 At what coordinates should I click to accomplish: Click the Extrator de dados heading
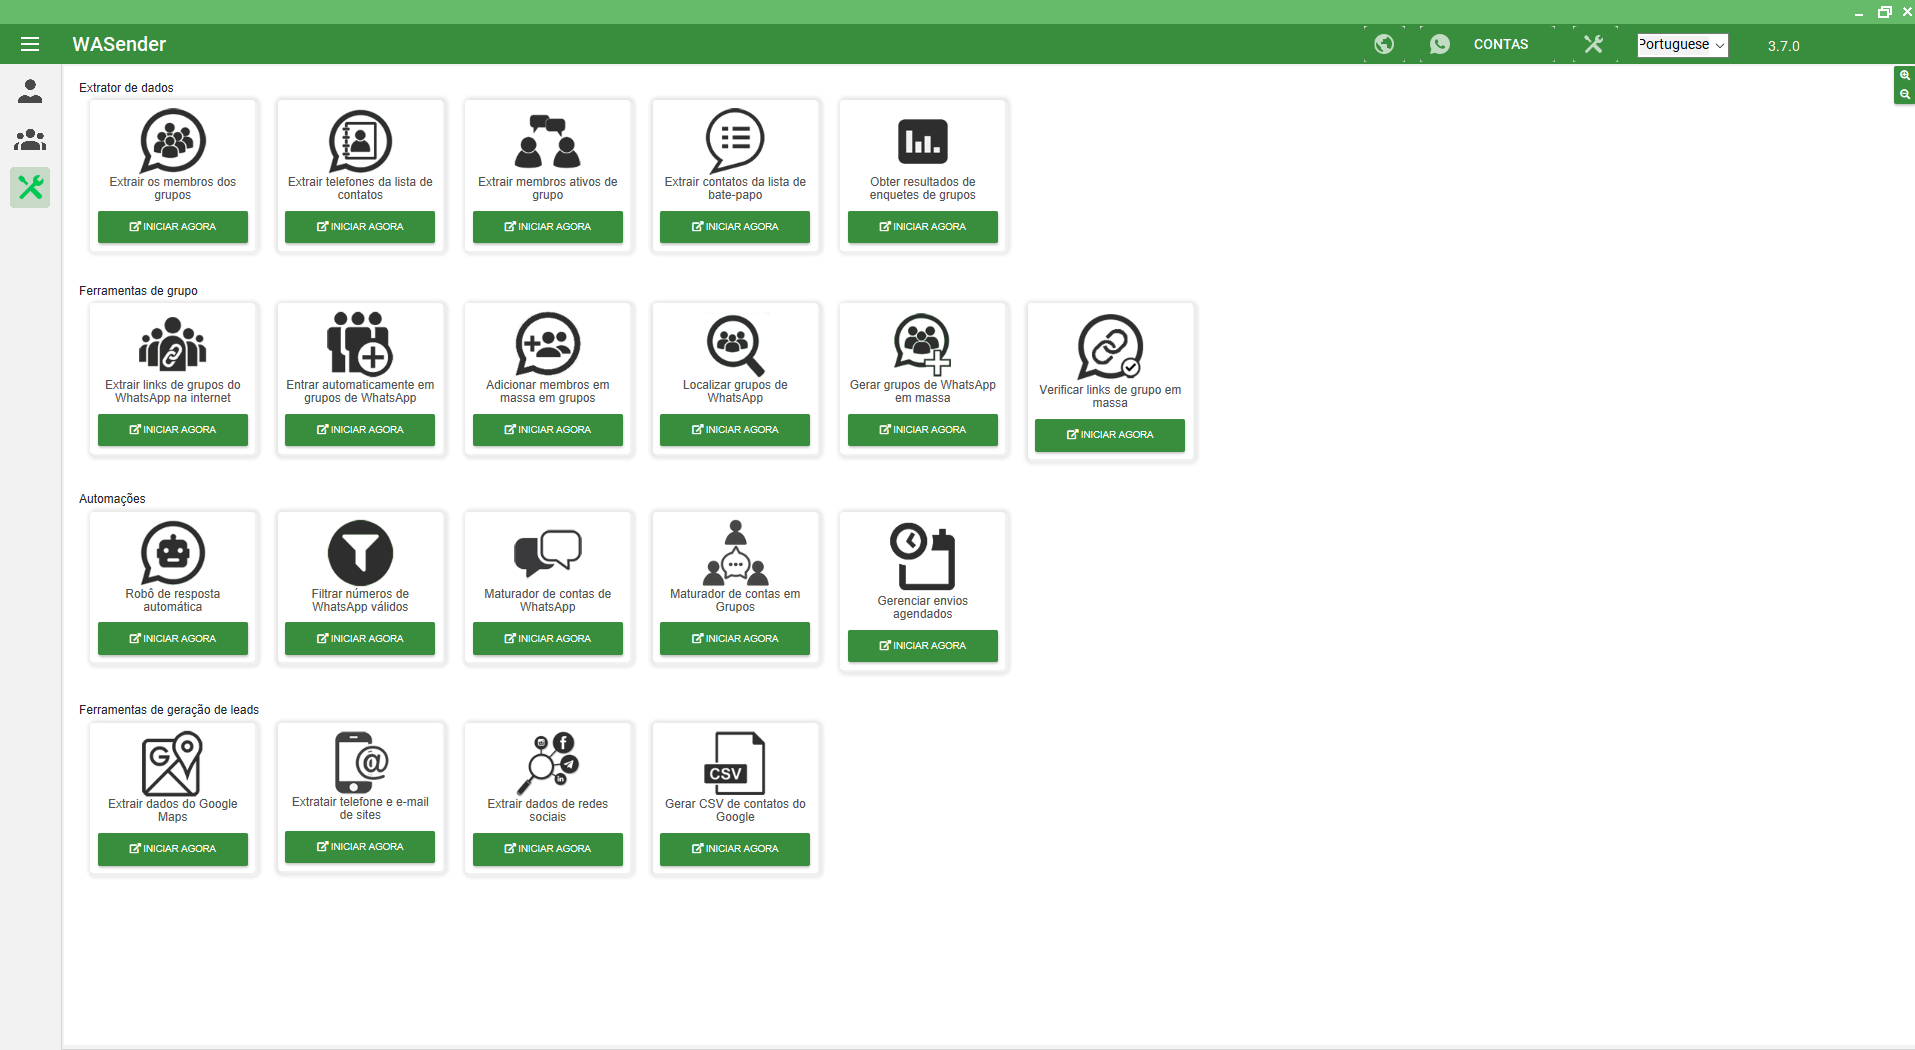click(x=126, y=88)
